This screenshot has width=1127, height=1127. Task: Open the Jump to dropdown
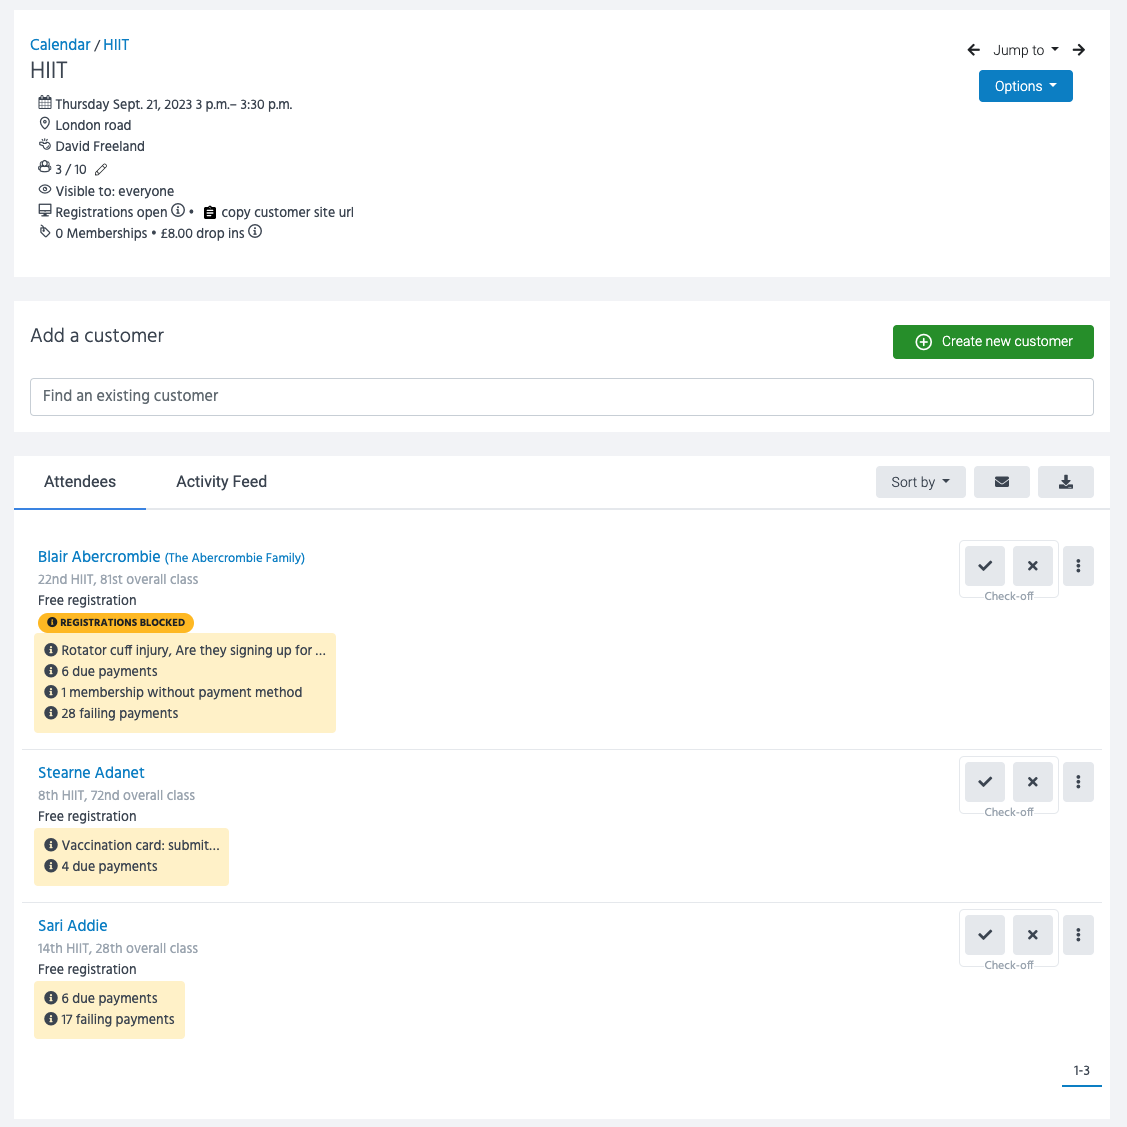click(1025, 50)
